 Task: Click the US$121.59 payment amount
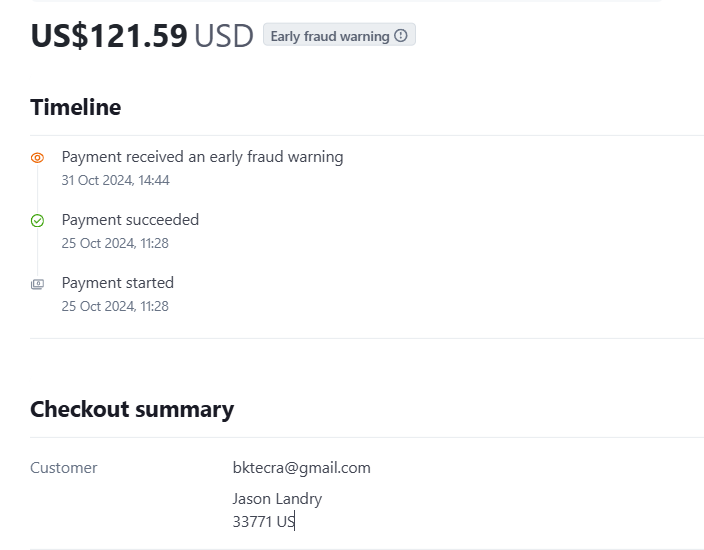click(x=109, y=36)
